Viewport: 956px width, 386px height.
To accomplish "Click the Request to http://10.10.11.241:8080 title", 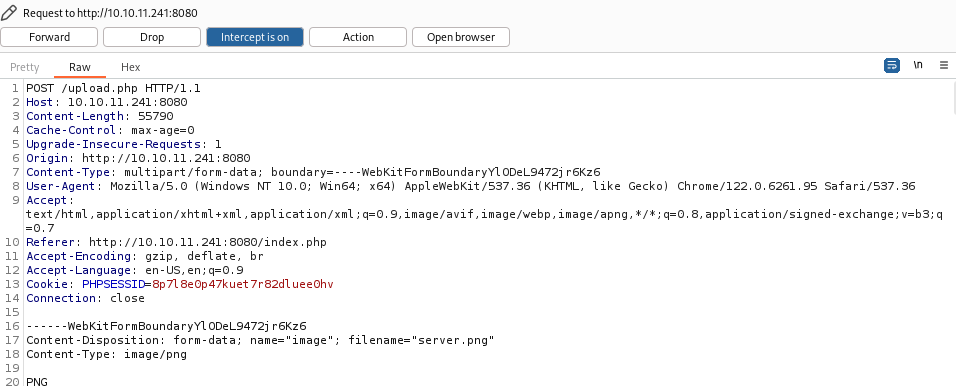I will point(110,13).
